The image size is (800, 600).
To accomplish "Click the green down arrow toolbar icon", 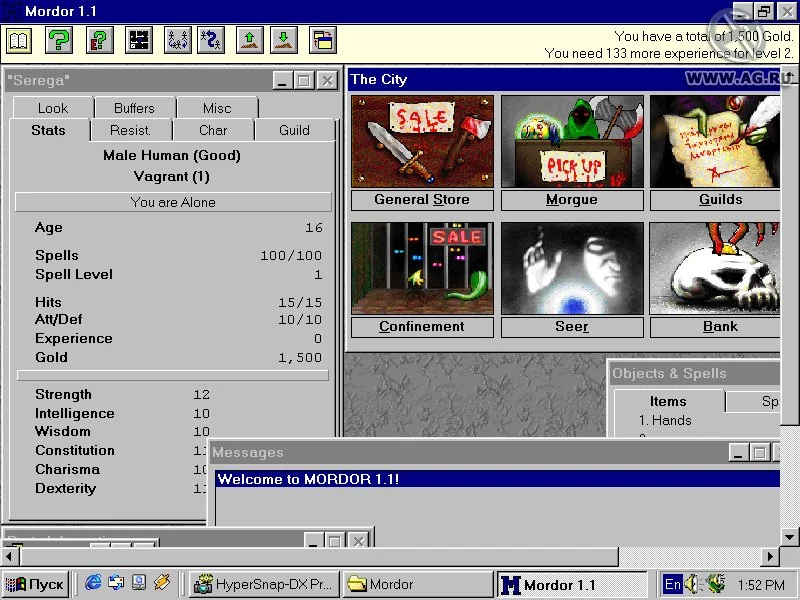I will coord(284,40).
